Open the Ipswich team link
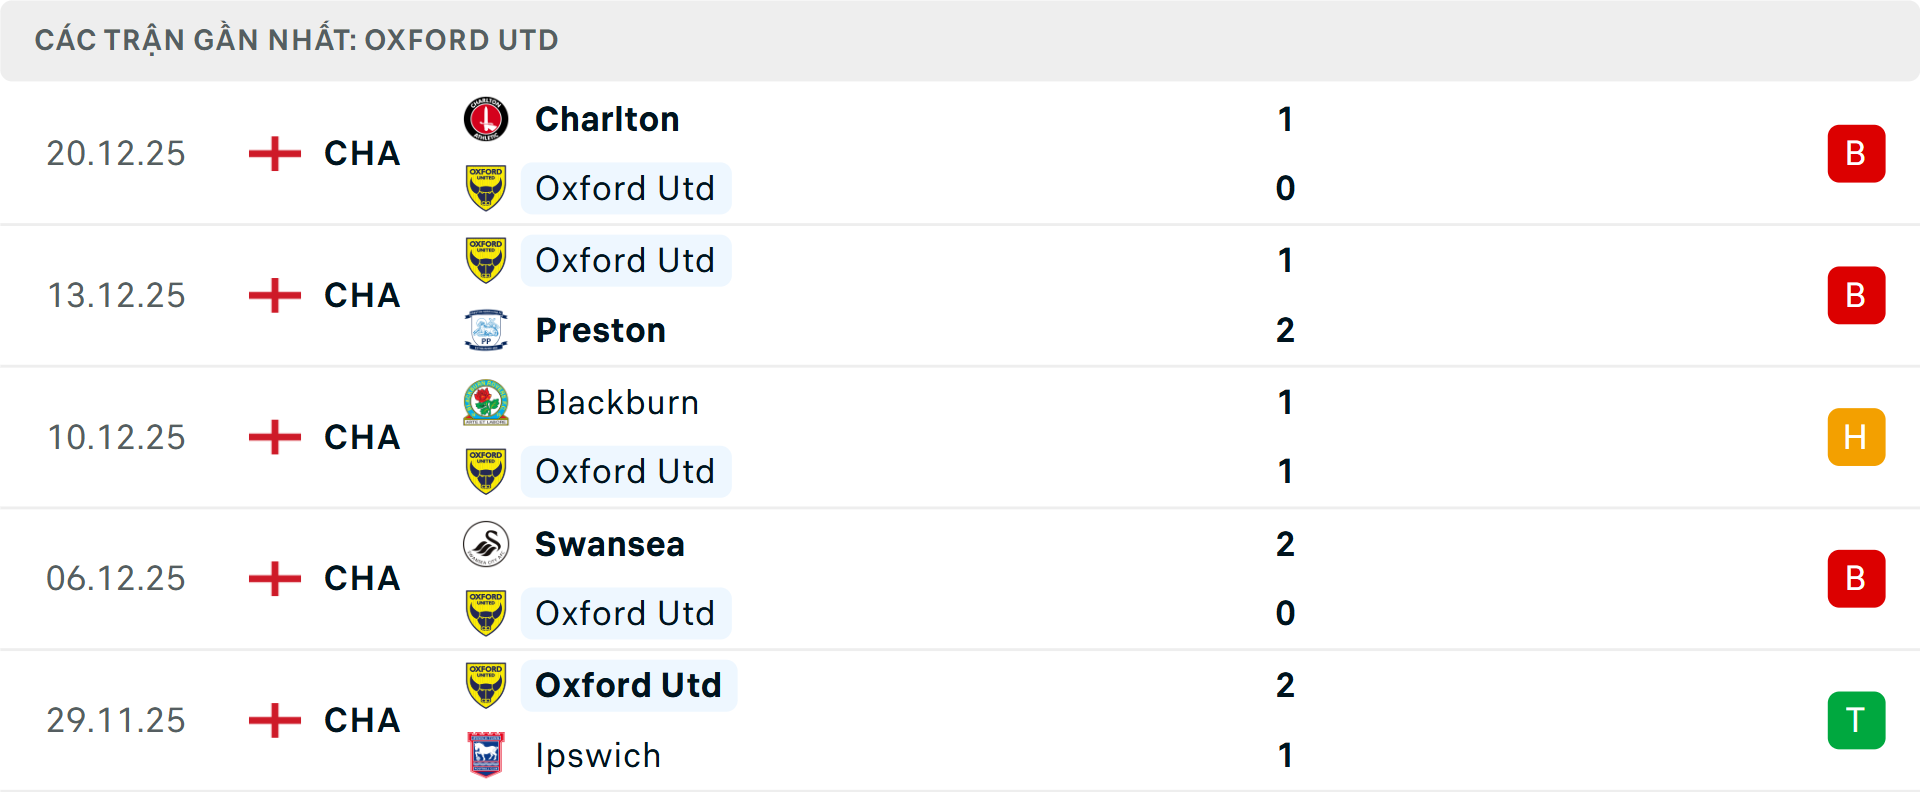Image resolution: width=1920 pixels, height=792 pixels. click(x=598, y=755)
